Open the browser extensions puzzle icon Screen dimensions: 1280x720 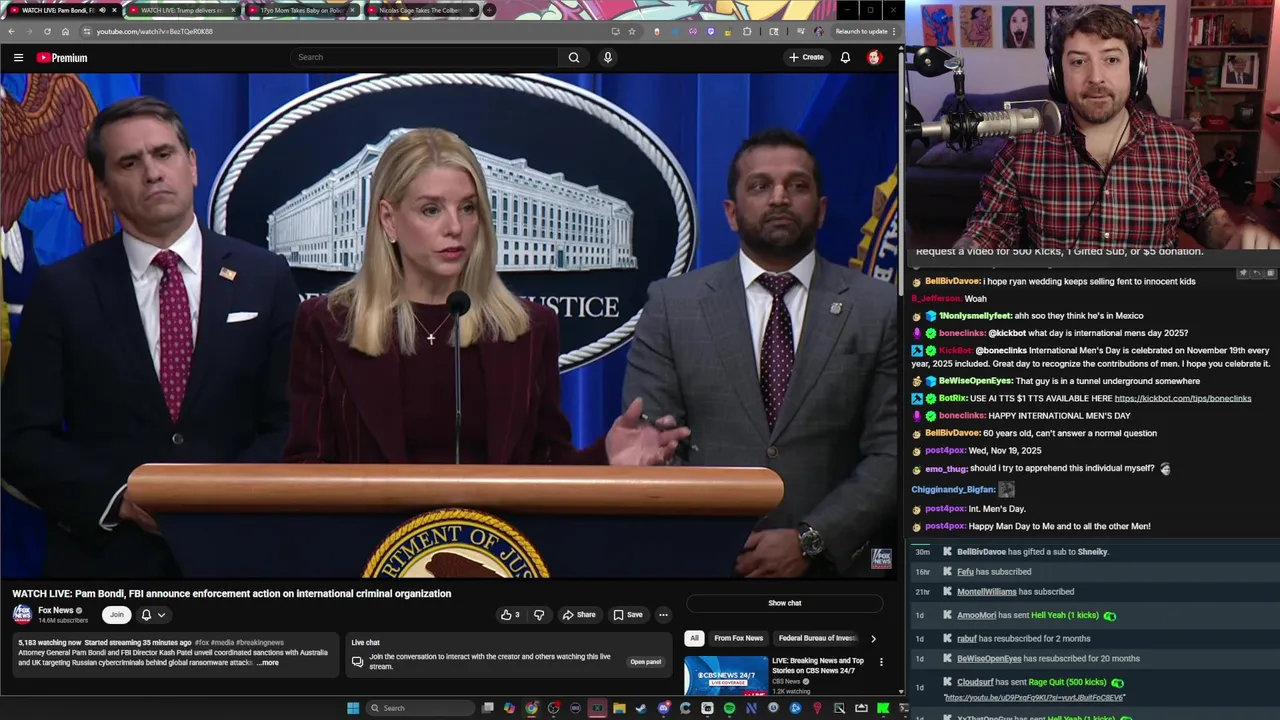747,31
